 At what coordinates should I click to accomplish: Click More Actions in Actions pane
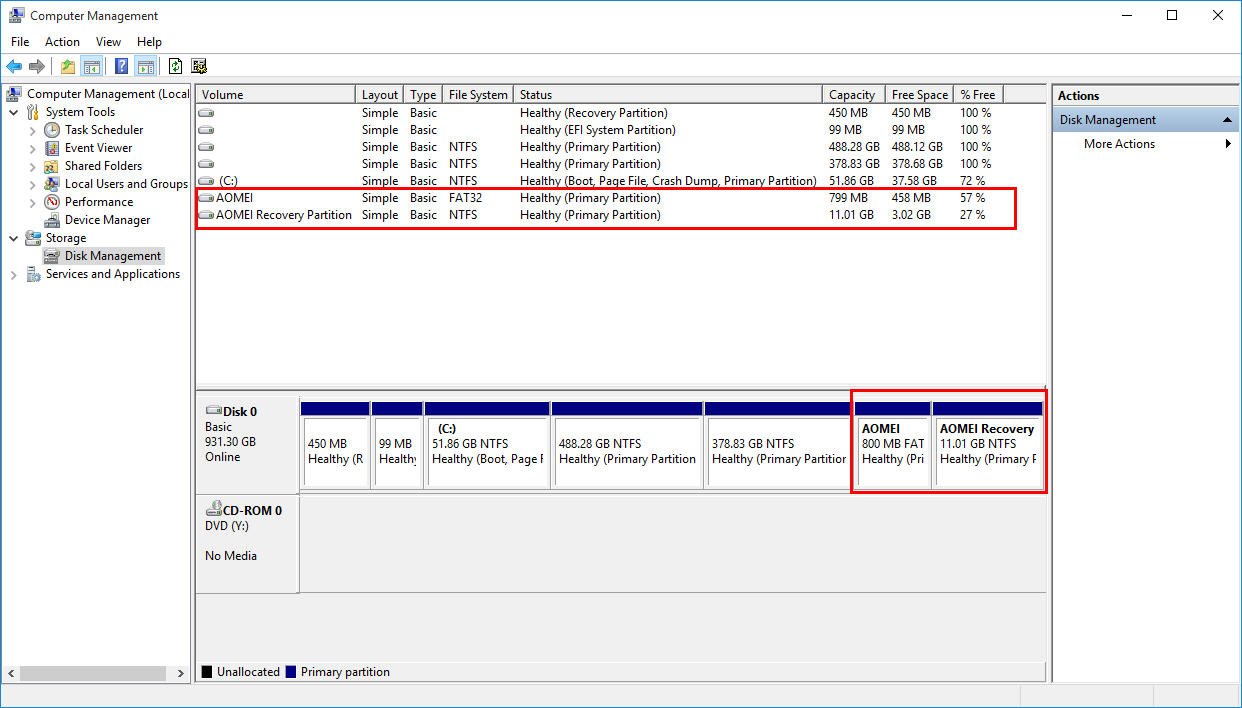[1119, 144]
